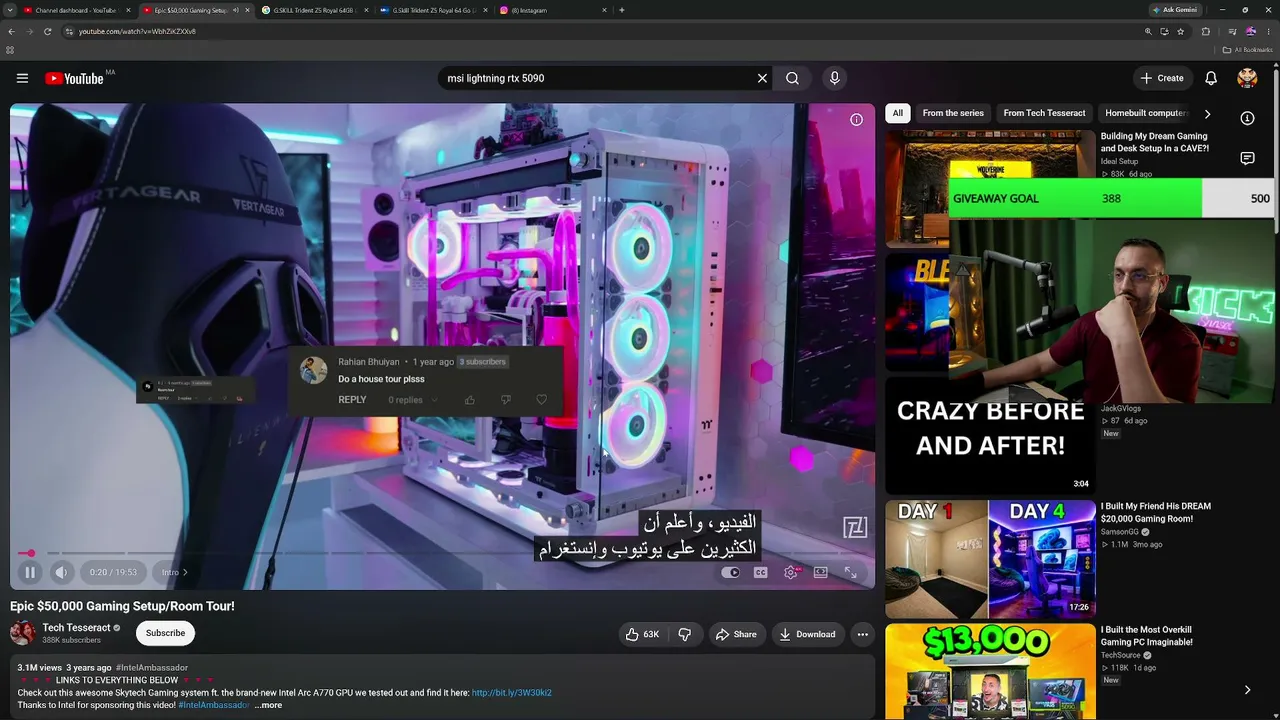Select the Homebuilt computers chip
This screenshot has width=1280, height=720.
point(1146,113)
